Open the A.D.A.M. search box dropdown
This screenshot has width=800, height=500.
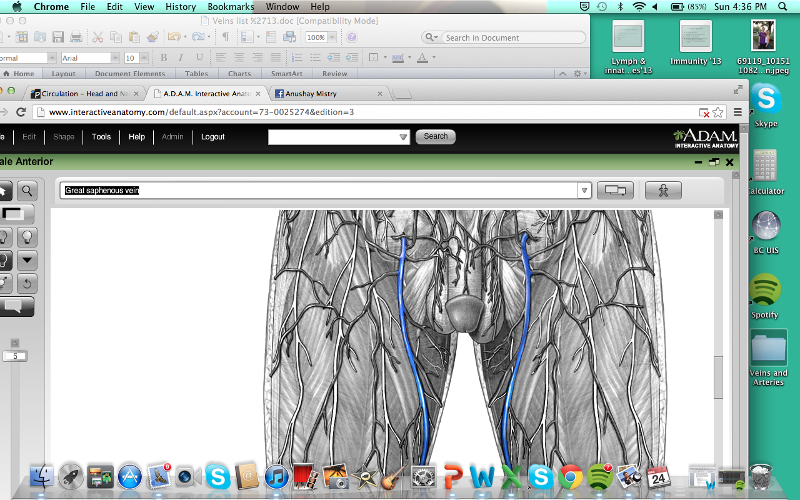[404, 137]
